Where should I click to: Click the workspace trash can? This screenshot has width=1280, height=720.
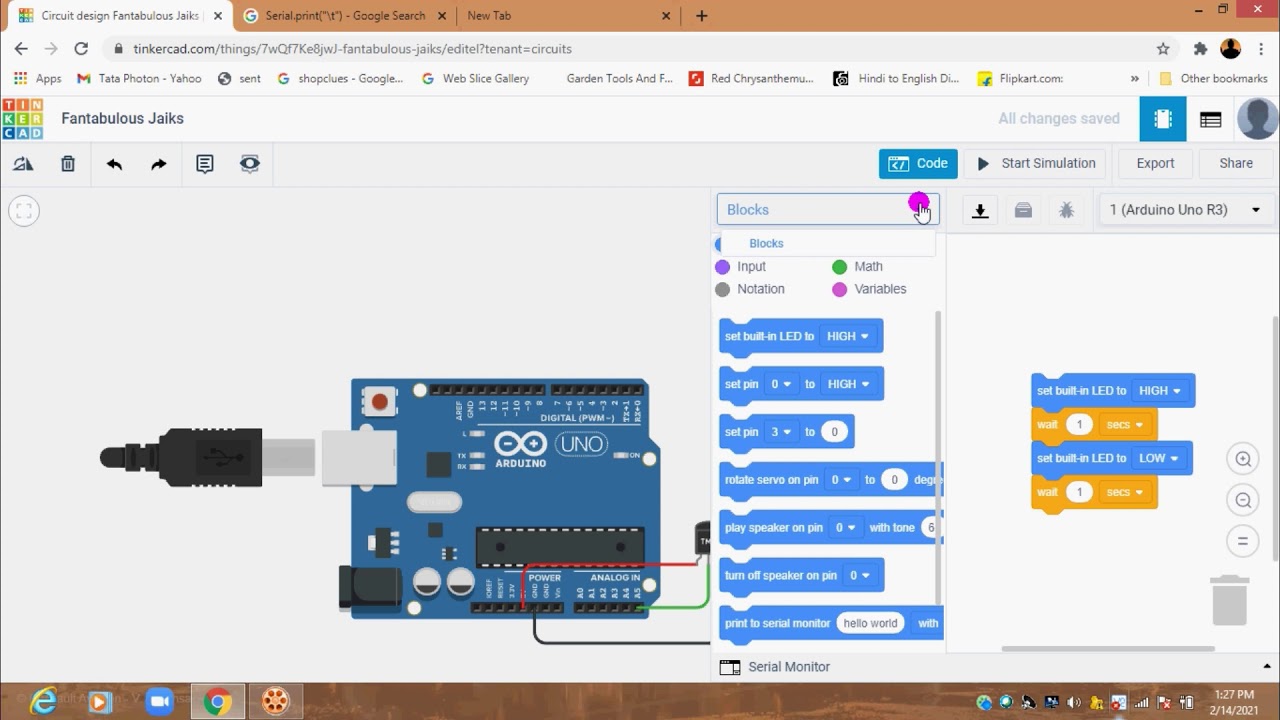point(1230,600)
